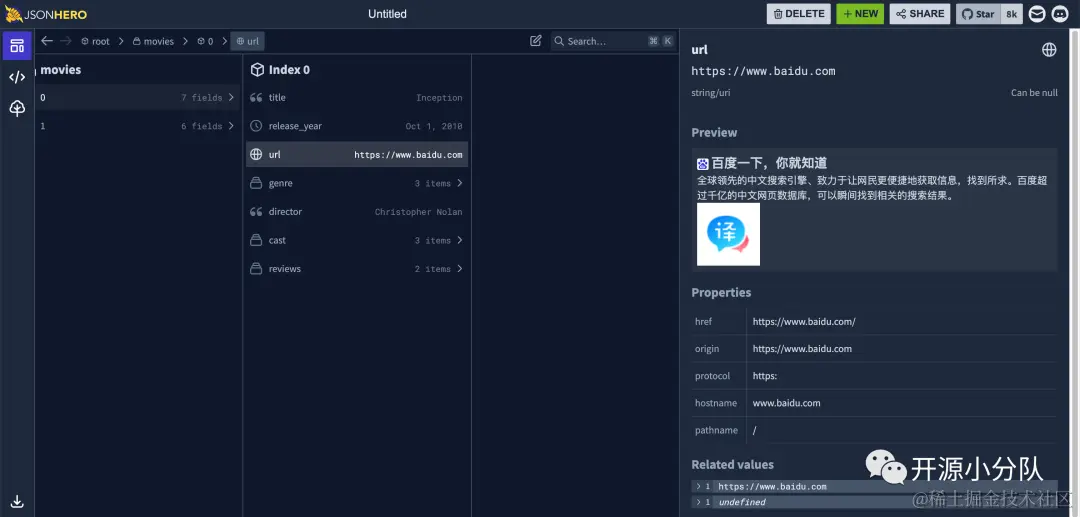The width and height of the screenshot is (1080, 517).
Task: Click the Preview section heading
Action: tap(714, 132)
